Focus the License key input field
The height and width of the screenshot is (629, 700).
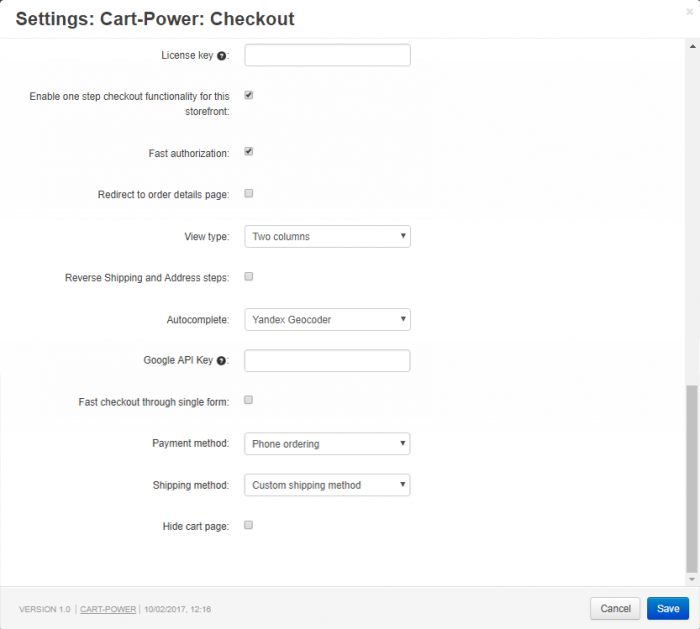click(x=327, y=55)
